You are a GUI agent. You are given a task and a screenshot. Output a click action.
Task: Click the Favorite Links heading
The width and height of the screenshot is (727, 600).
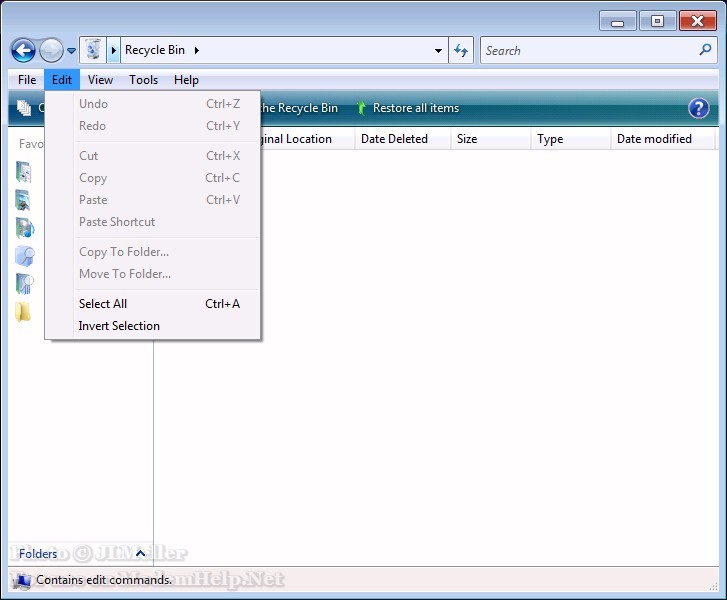(31, 144)
